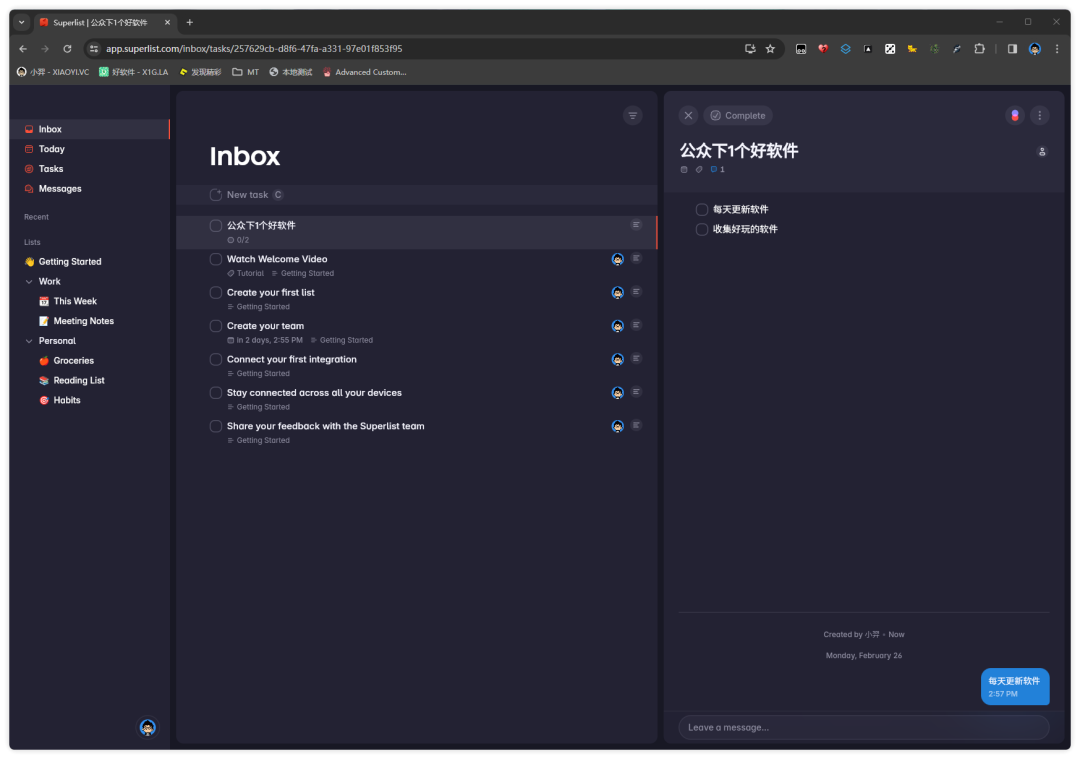
Task: Open notes icon on Create your team row
Action: tap(636, 325)
